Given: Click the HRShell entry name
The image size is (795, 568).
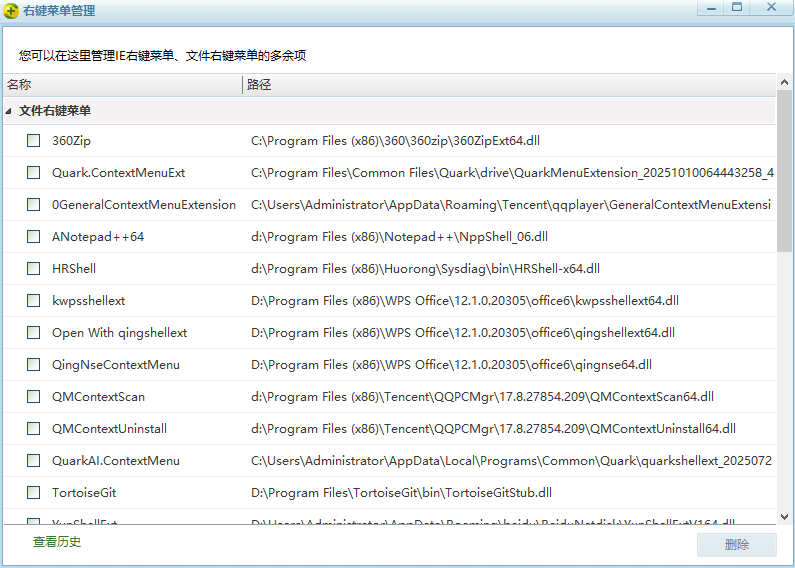Looking at the screenshot, I should 74,268.
